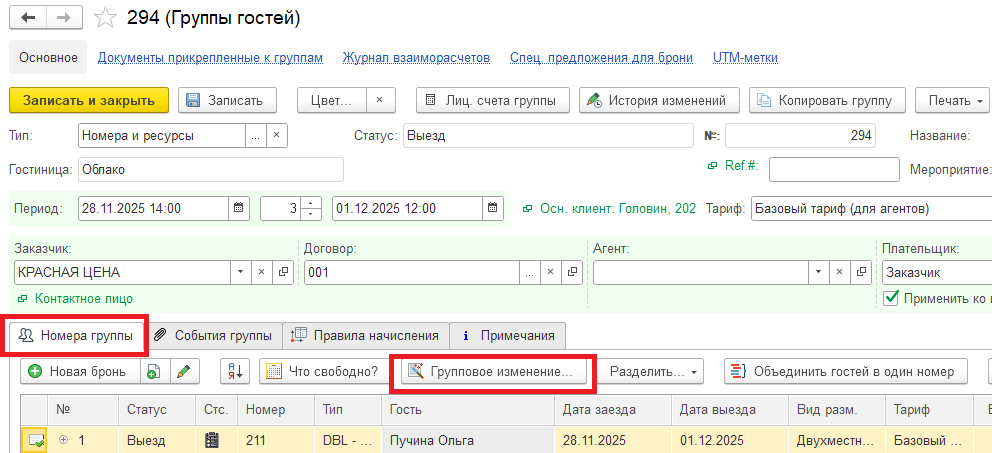Select the room number cell 211
Image resolution: width=992 pixels, height=453 pixels.
(276, 440)
